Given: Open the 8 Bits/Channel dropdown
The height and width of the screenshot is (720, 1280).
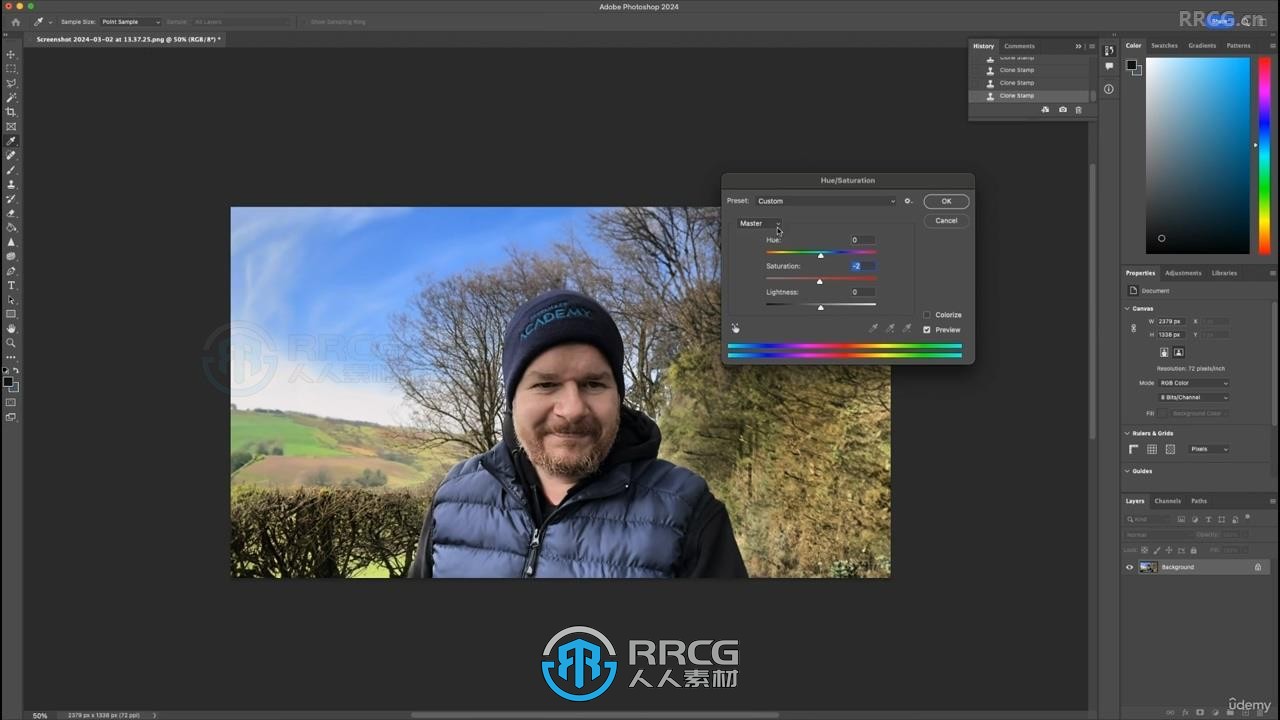Looking at the screenshot, I should 1194,397.
